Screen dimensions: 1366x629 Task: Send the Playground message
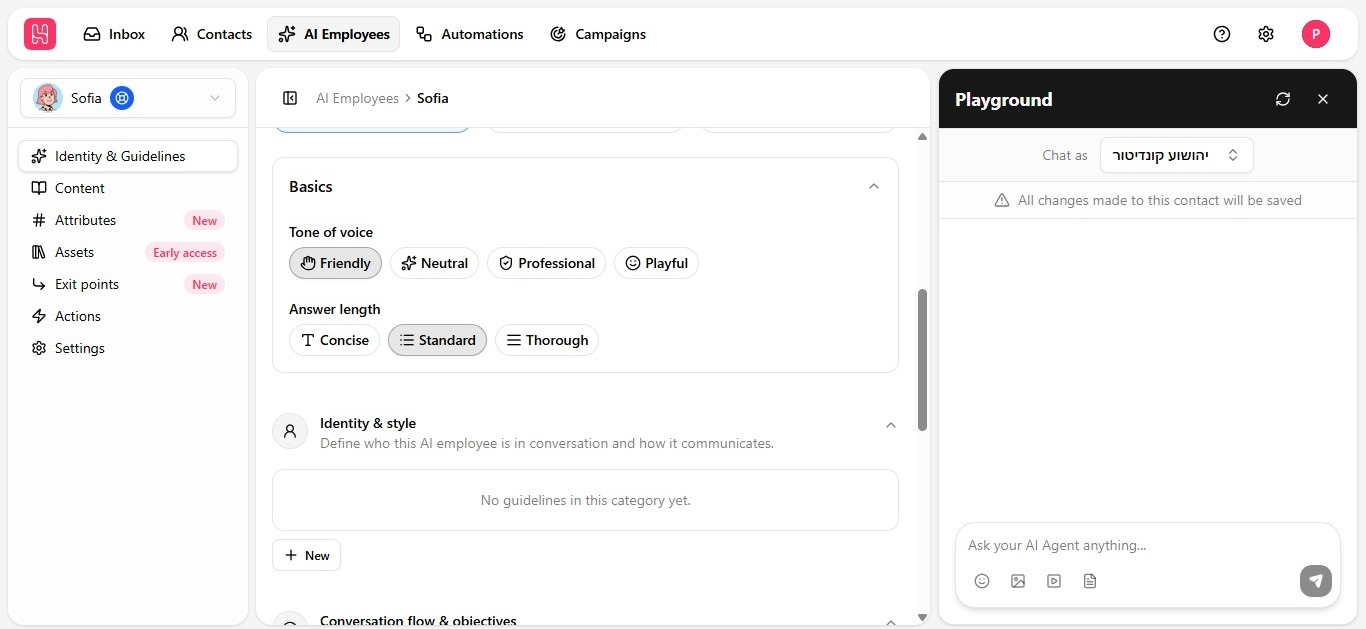click(x=1316, y=581)
